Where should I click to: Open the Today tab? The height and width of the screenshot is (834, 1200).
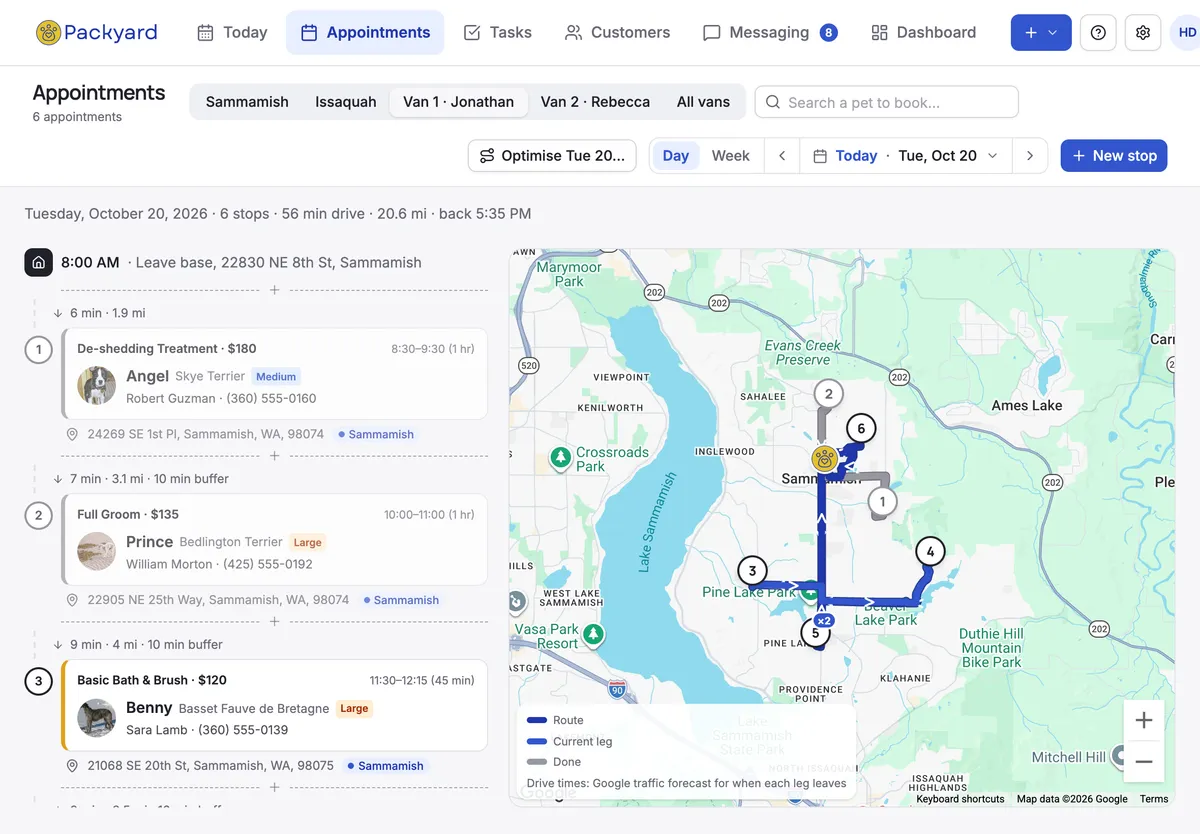[x=232, y=33]
